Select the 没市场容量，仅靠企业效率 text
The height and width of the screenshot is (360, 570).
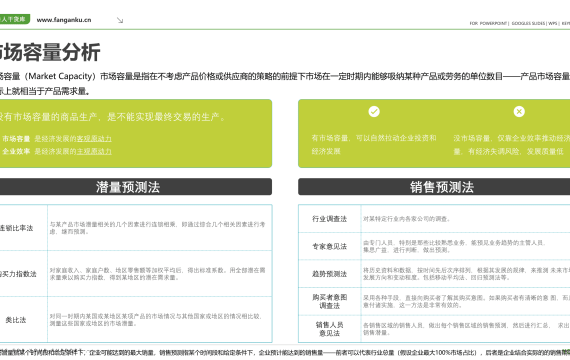point(511,144)
